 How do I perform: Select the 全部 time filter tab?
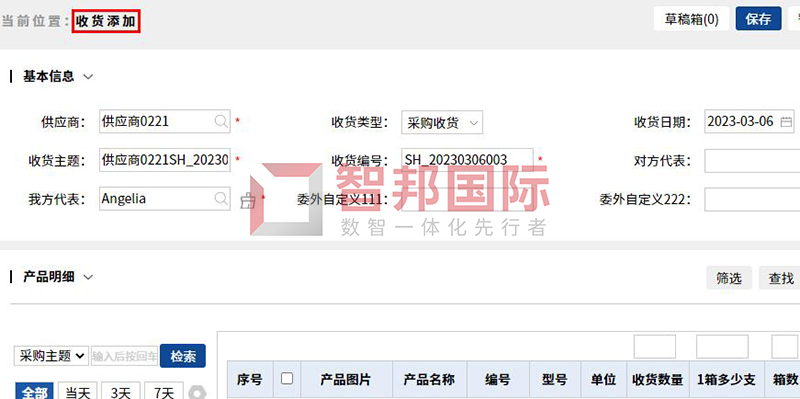tap(34, 392)
